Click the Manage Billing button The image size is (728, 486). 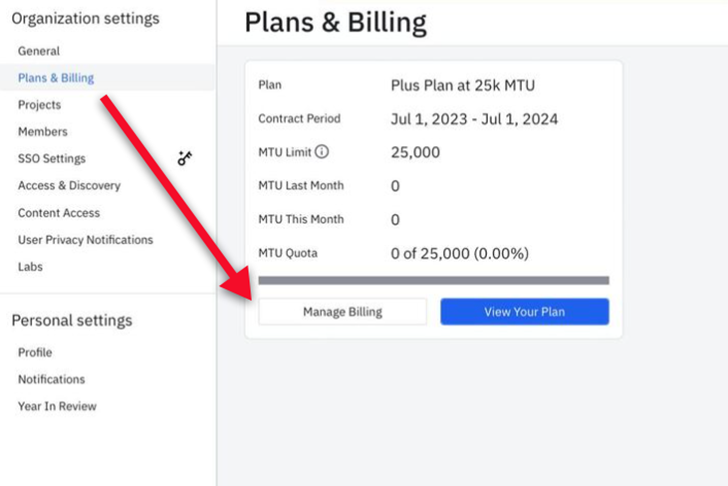(343, 311)
